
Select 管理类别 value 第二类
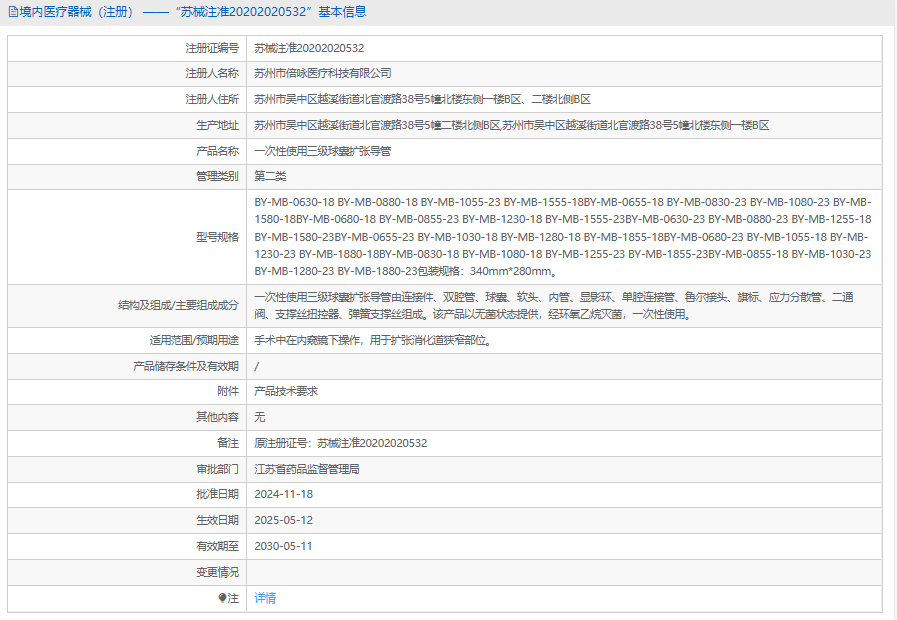coord(270,177)
